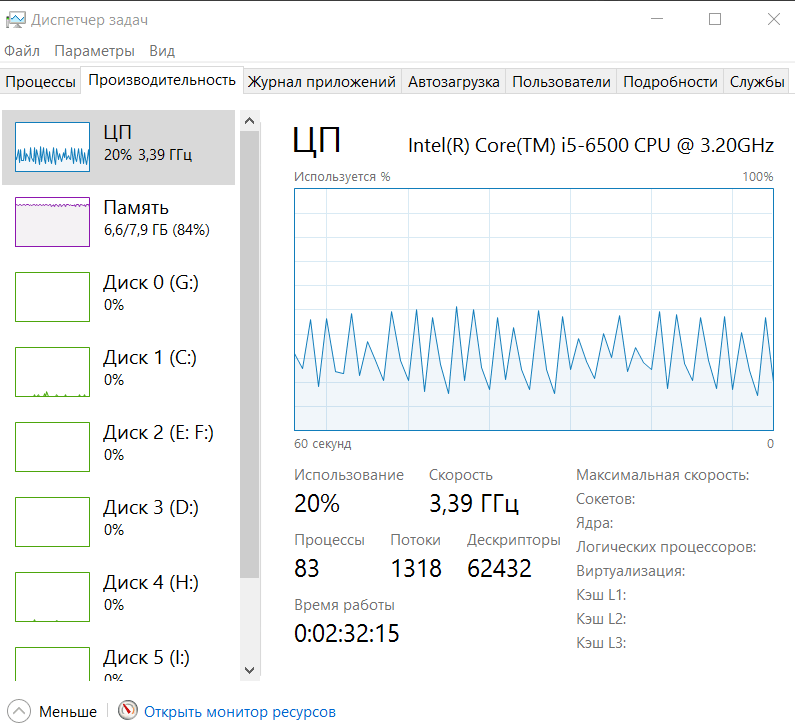Close the Диспетчер задач window
Image resolution: width=795 pixels, height=724 pixels.
click(774, 19)
